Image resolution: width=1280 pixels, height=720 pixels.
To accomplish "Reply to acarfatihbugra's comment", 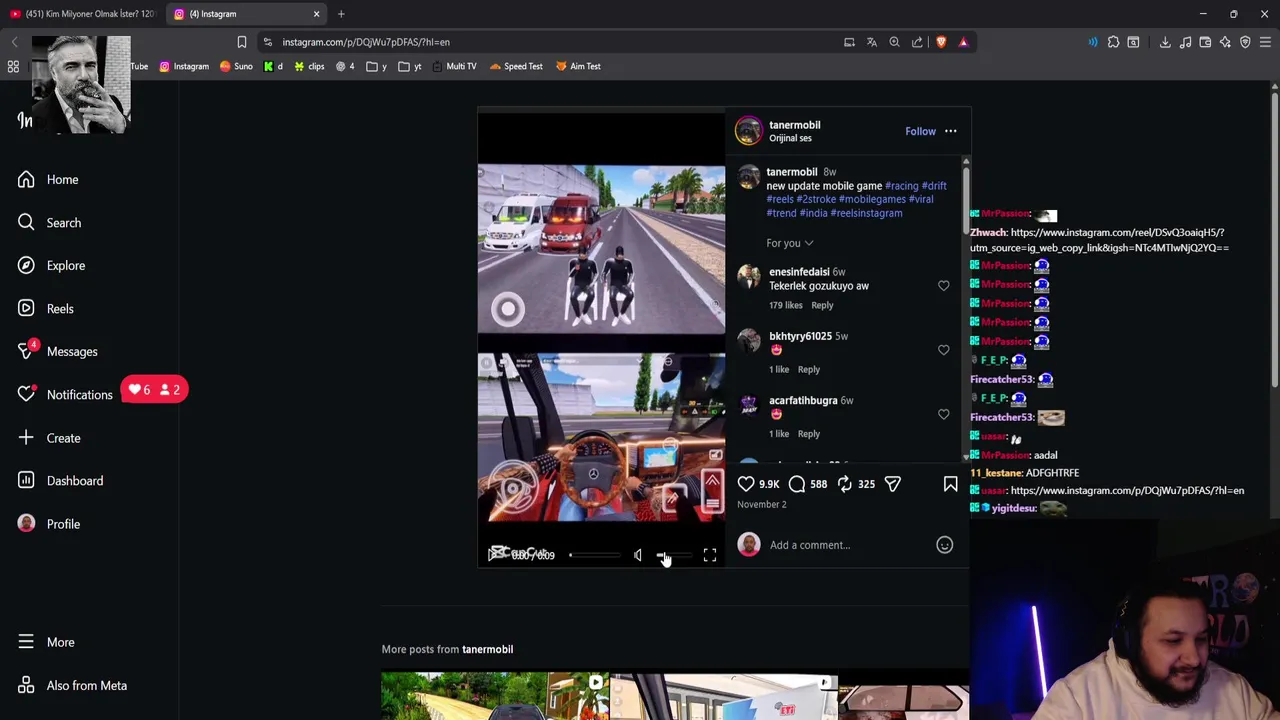I will click(x=808, y=434).
